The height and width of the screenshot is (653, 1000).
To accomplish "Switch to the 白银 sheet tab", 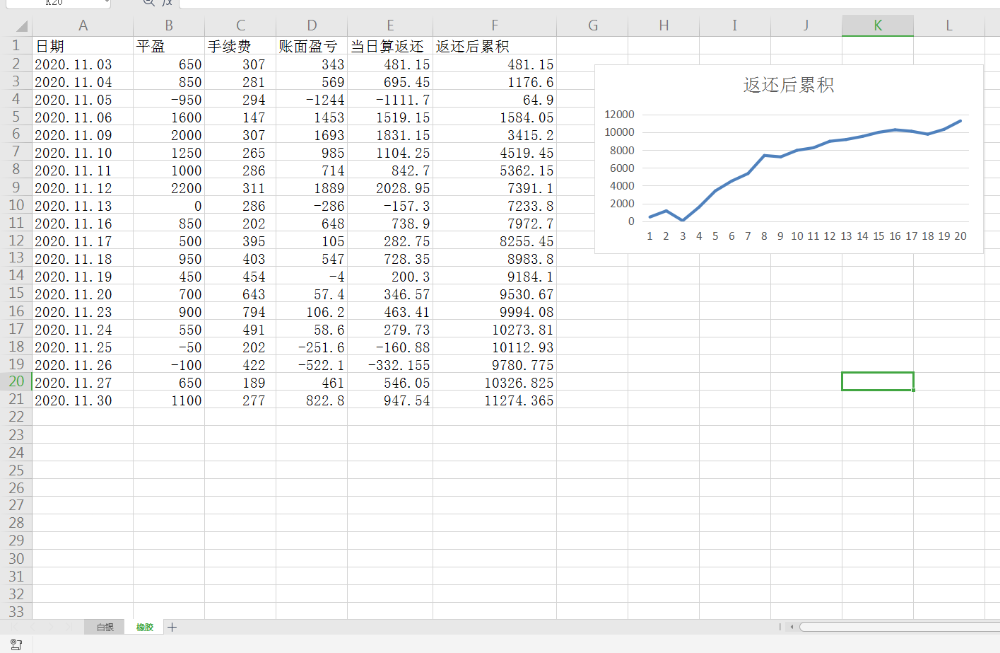I will tap(105, 627).
